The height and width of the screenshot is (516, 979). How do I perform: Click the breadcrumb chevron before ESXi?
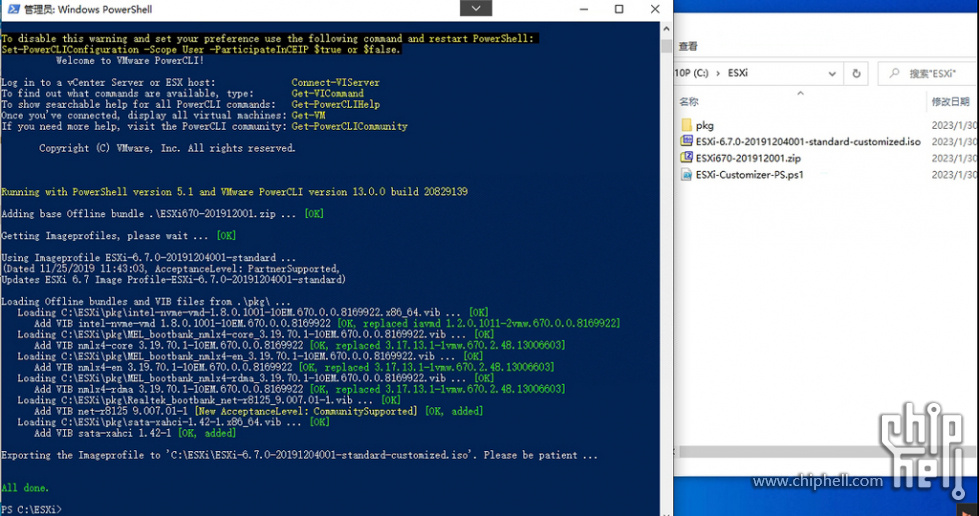[718, 73]
